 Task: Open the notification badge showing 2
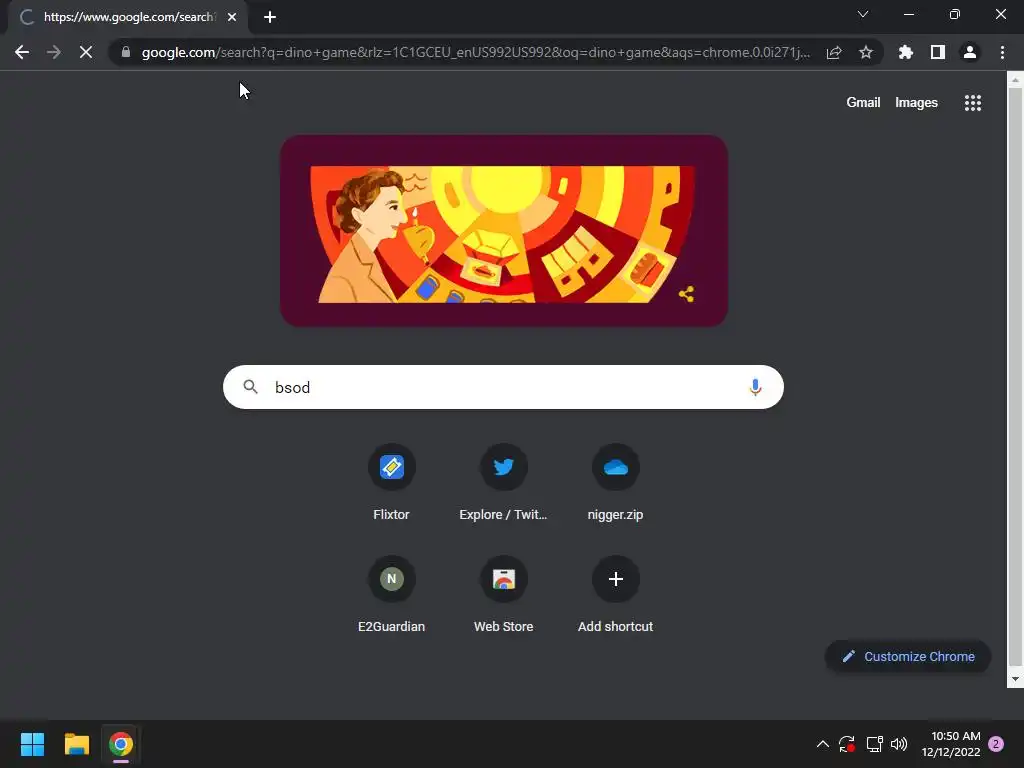996,744
